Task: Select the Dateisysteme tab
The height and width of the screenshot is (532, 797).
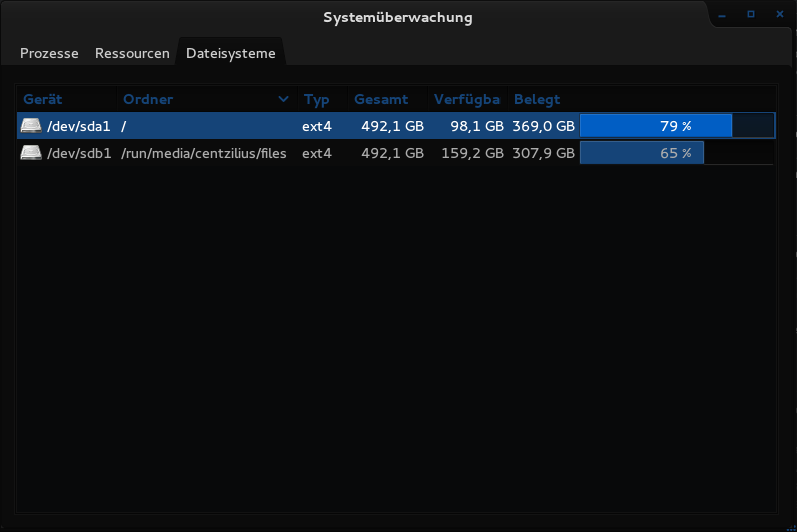Action: point(230,53)
